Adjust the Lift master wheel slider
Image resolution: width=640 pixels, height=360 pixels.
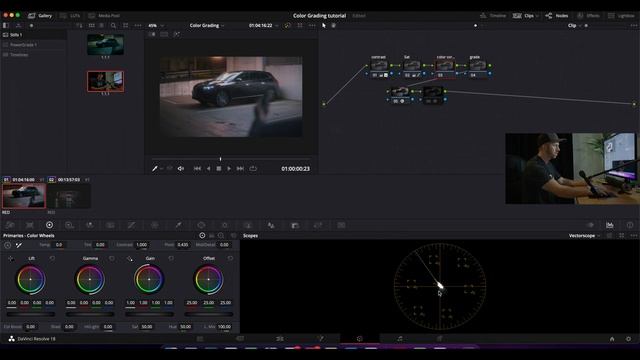[31, 314]
